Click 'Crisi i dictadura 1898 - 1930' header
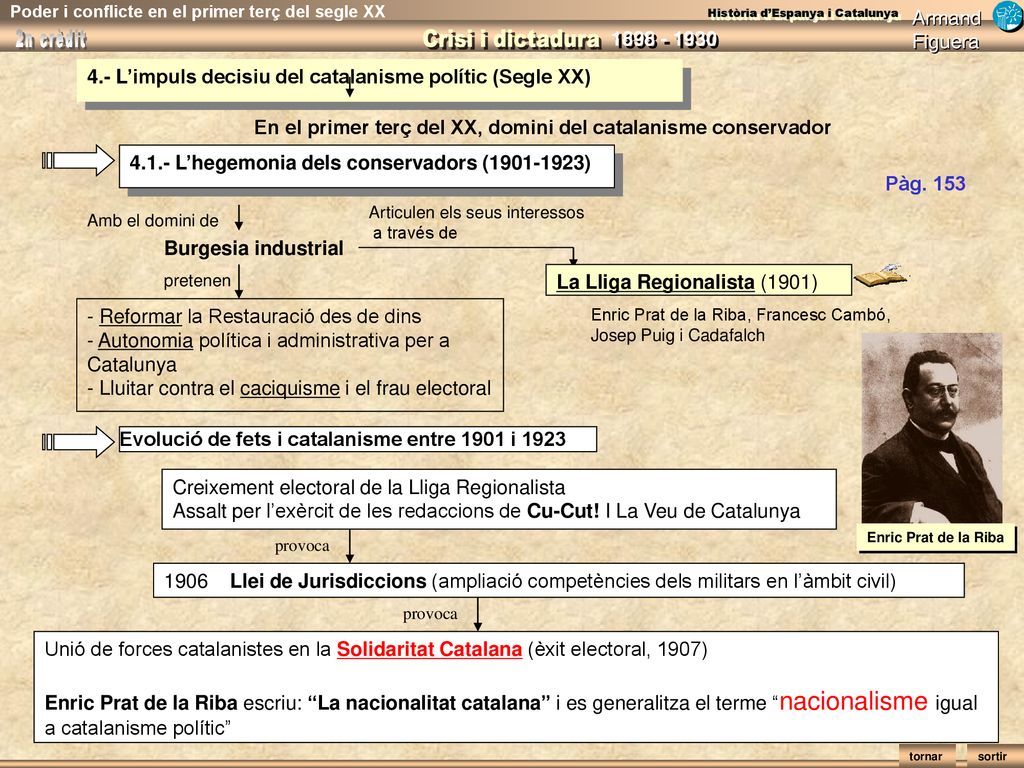This screenshot has height=768, width=1024. (570, 40)
